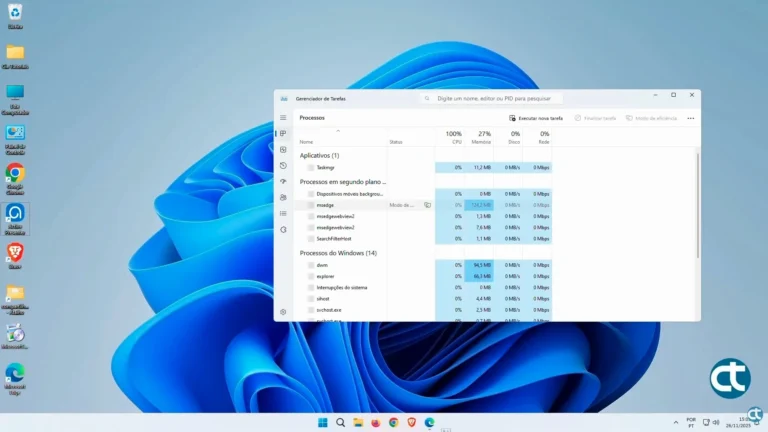
Task: Click the three-dot more options button
Action: tap(691, 118)
